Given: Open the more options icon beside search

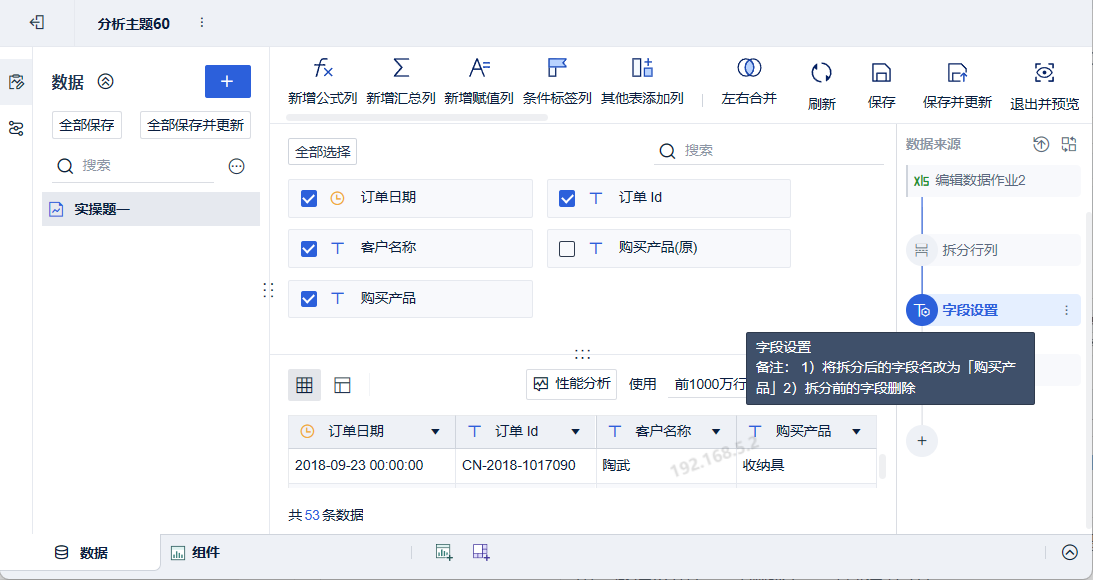Looking at the screenshot, I should (x=237, y=166).
